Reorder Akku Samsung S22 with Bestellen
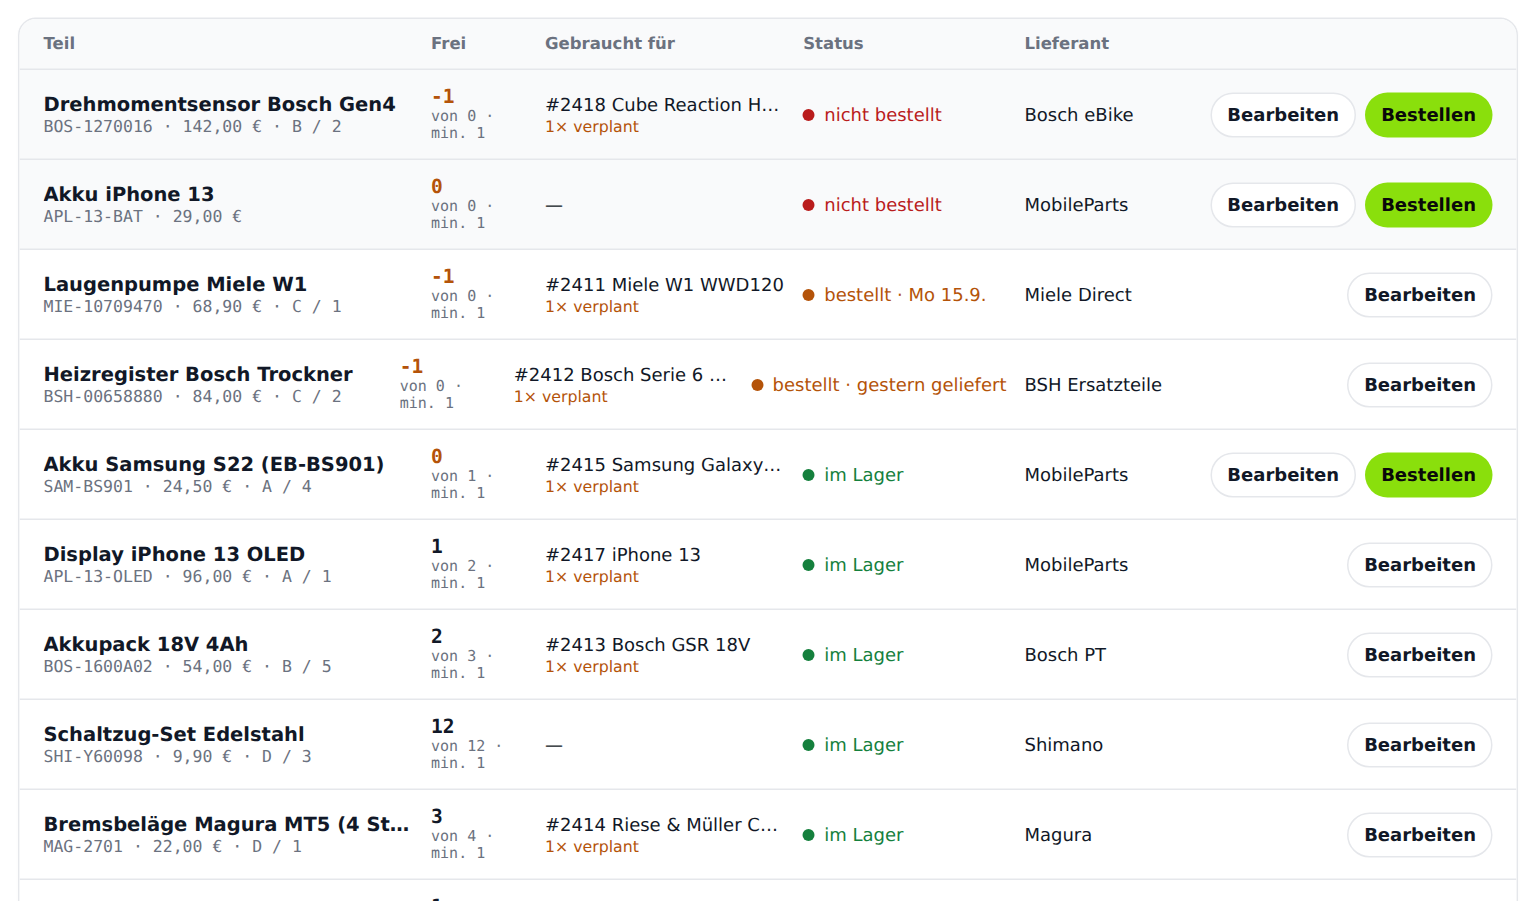This screenshot has width=1536, height=902. tap(1428, 475)
